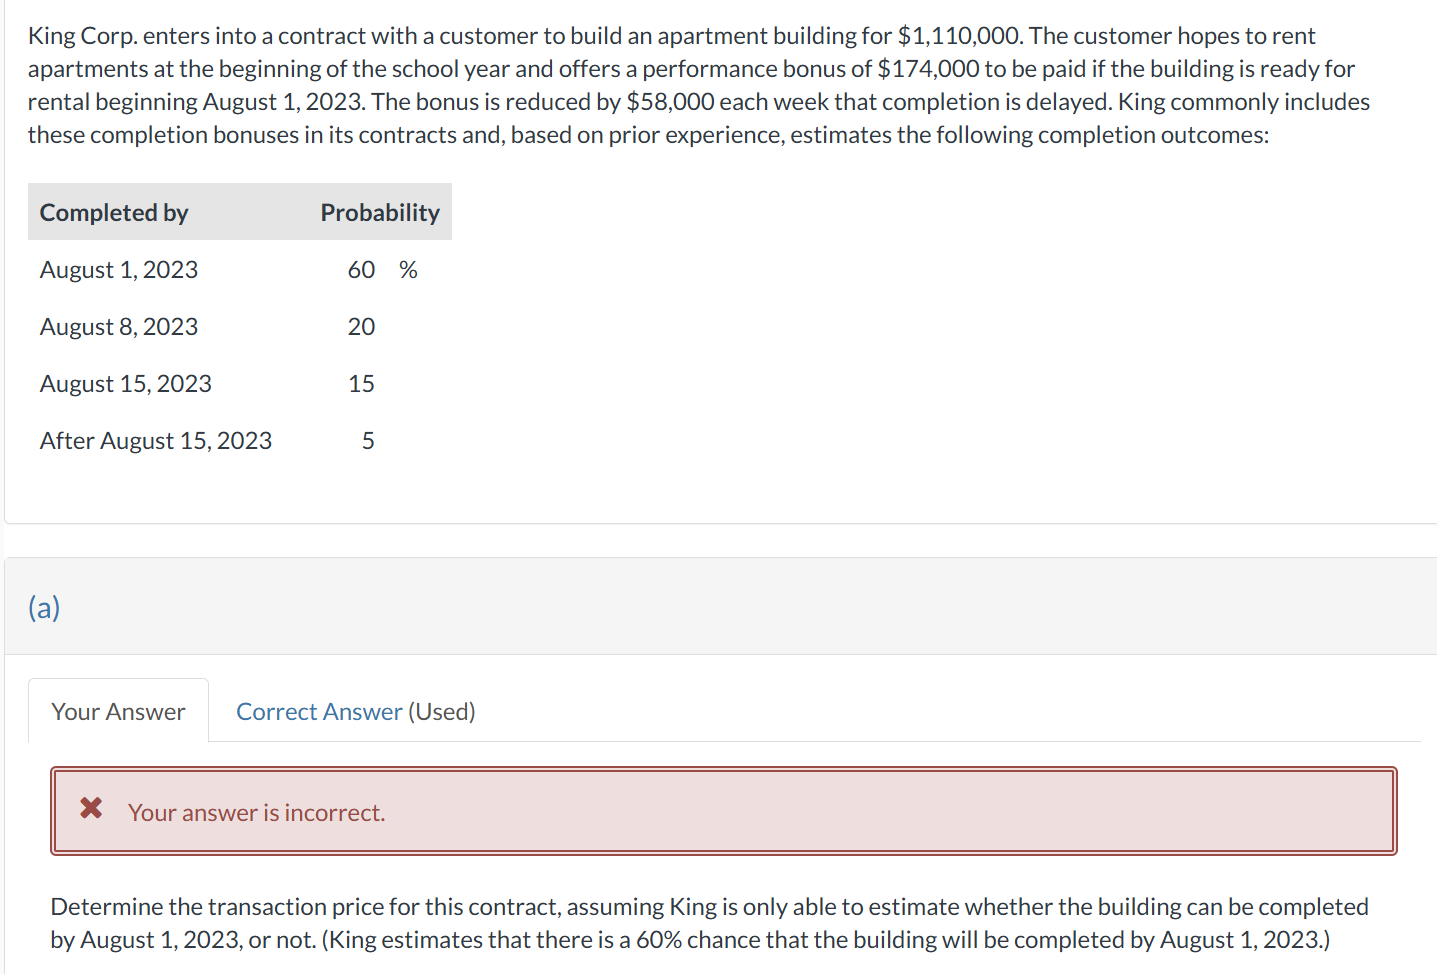Expand part (a) of the problem

[43, 607]
